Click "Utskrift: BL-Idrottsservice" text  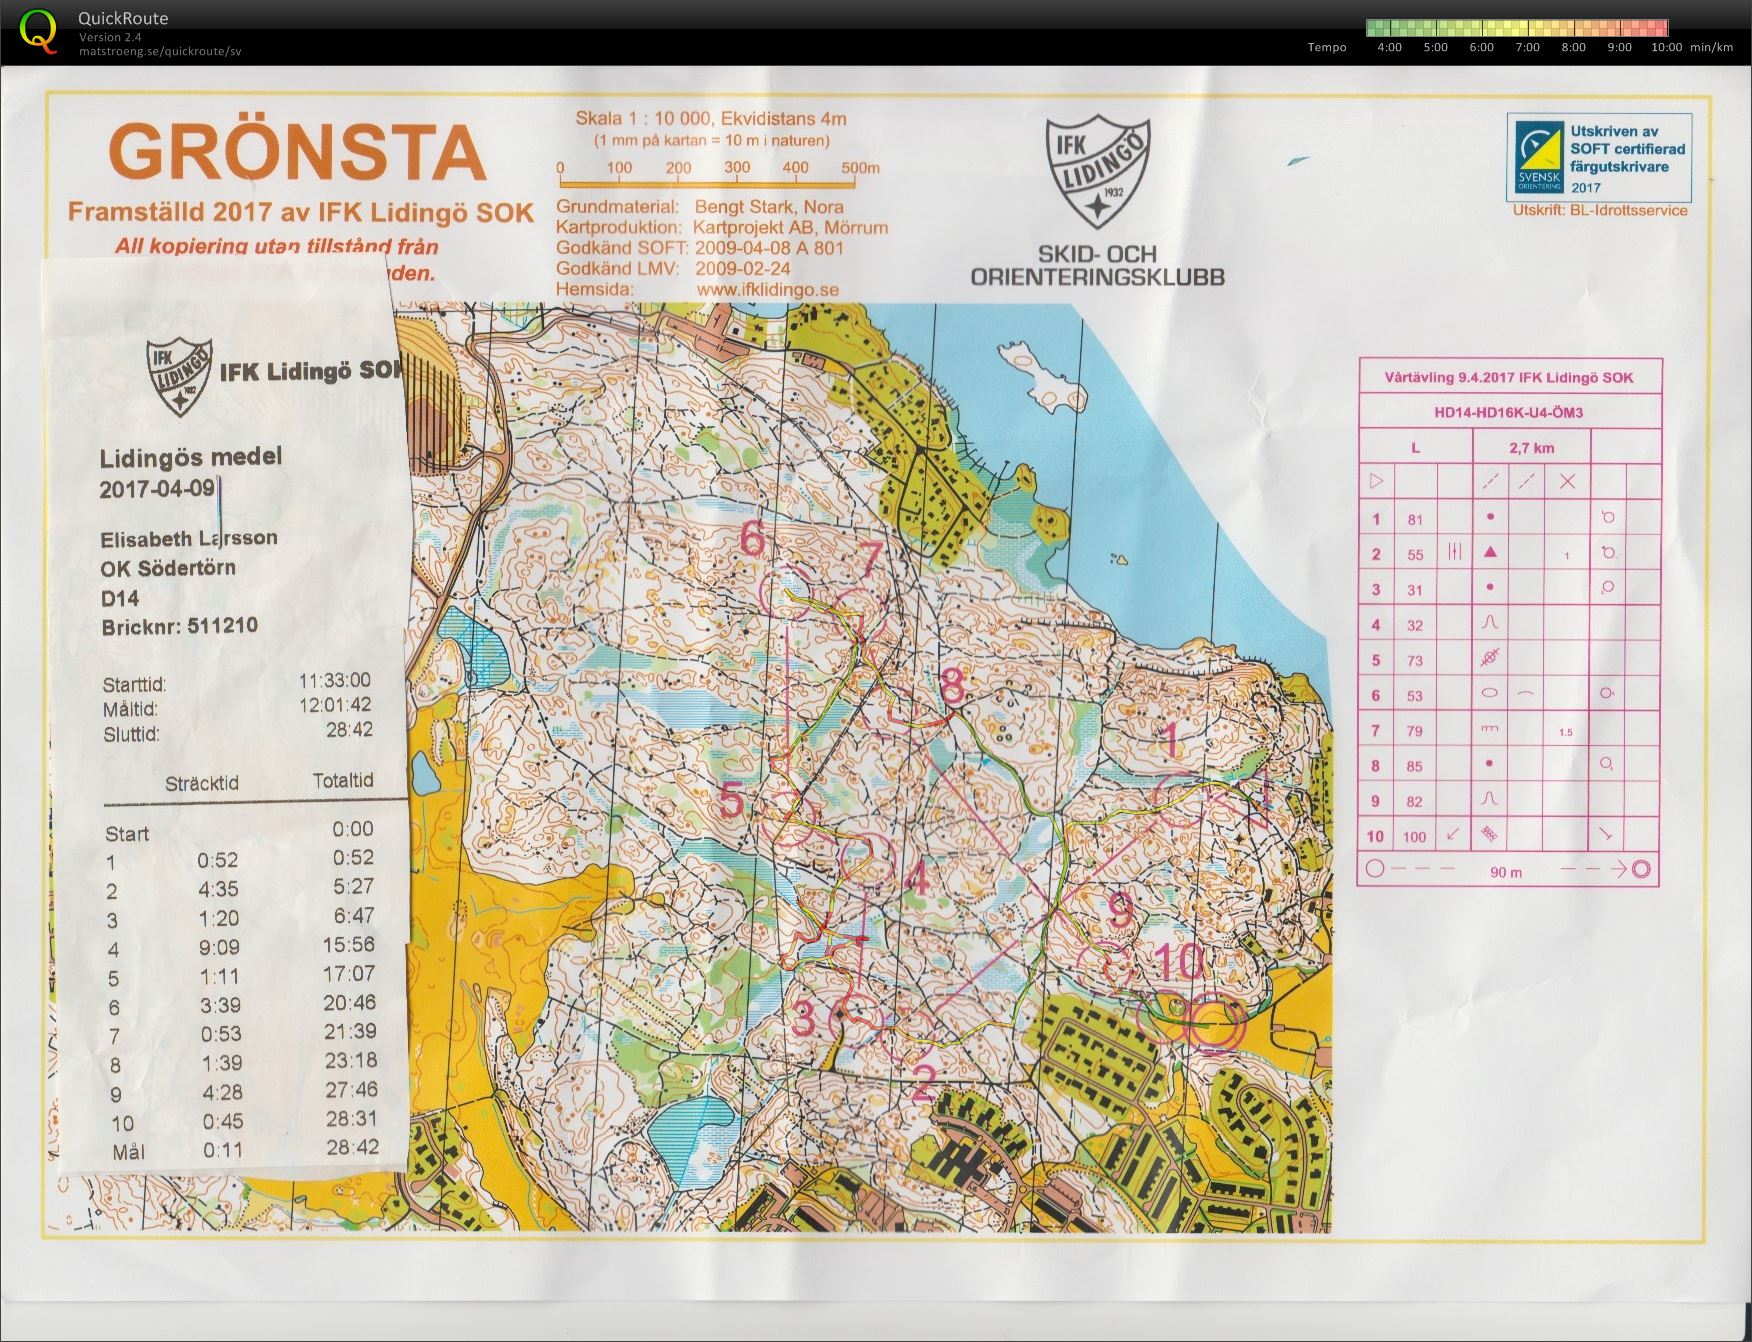click(x=1600, y=210)
